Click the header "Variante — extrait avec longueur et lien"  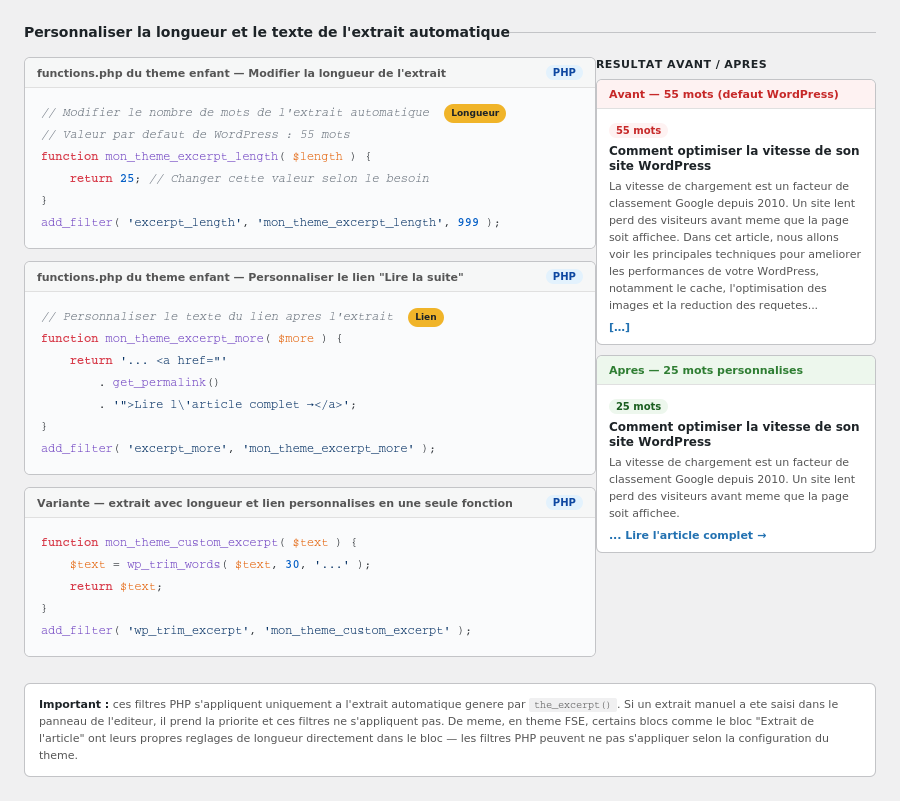274,503
